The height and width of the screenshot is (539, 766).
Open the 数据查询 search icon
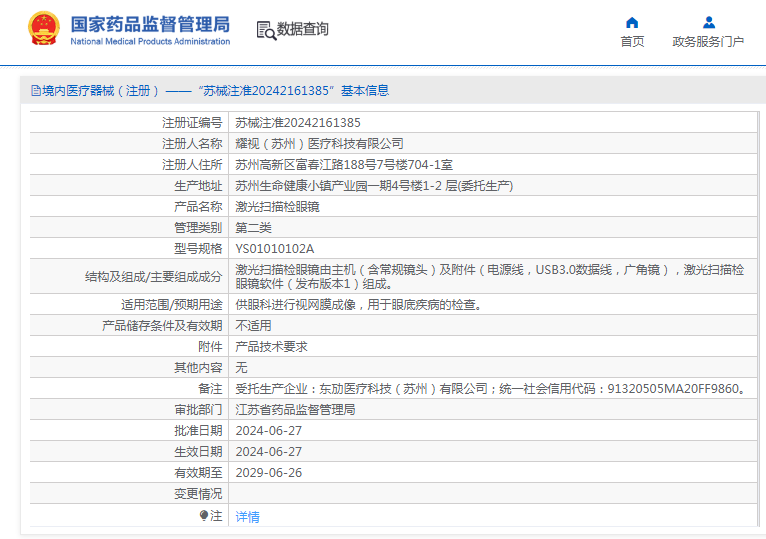(266, 30)
